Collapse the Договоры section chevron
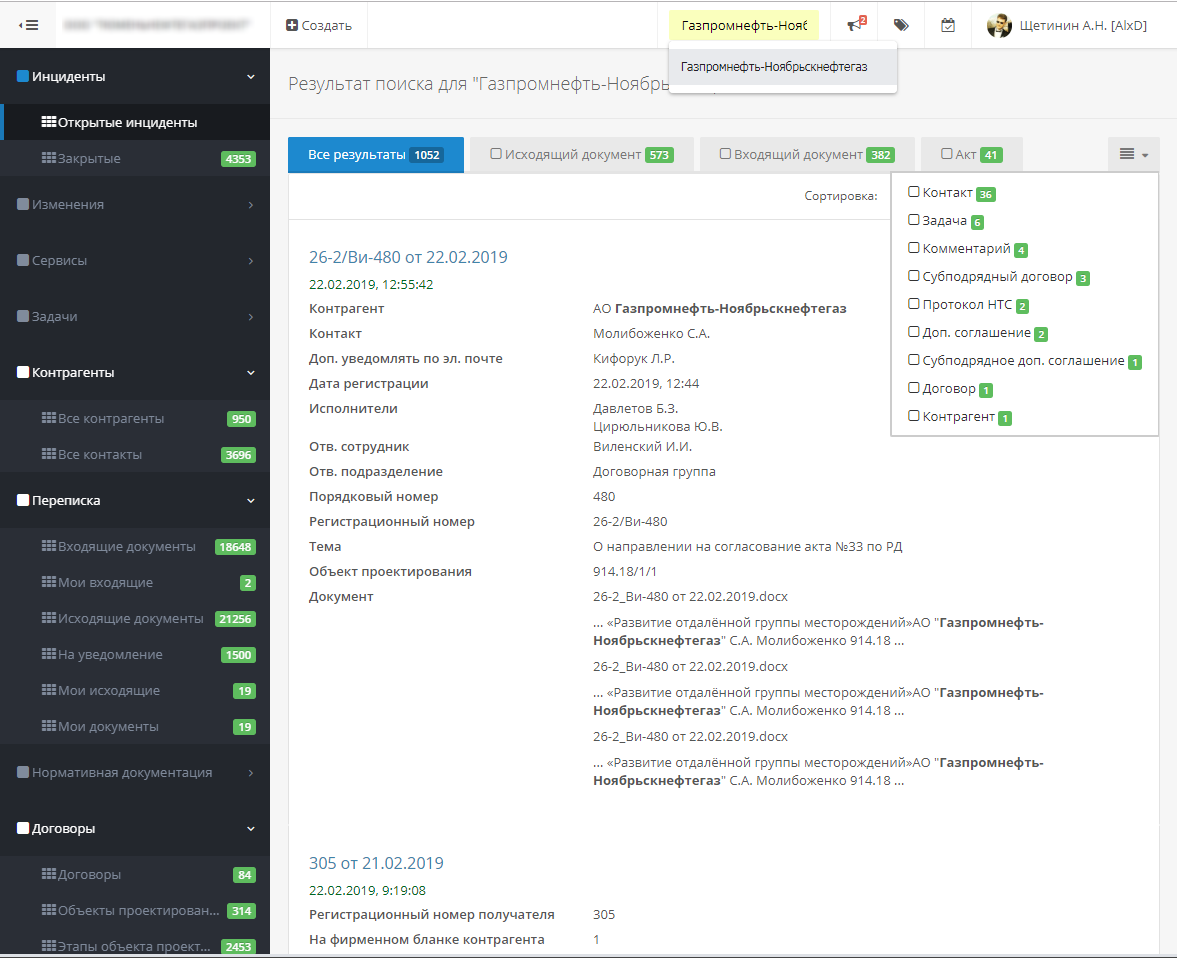Screen dimensions: 1177x958 pos(251,829)
